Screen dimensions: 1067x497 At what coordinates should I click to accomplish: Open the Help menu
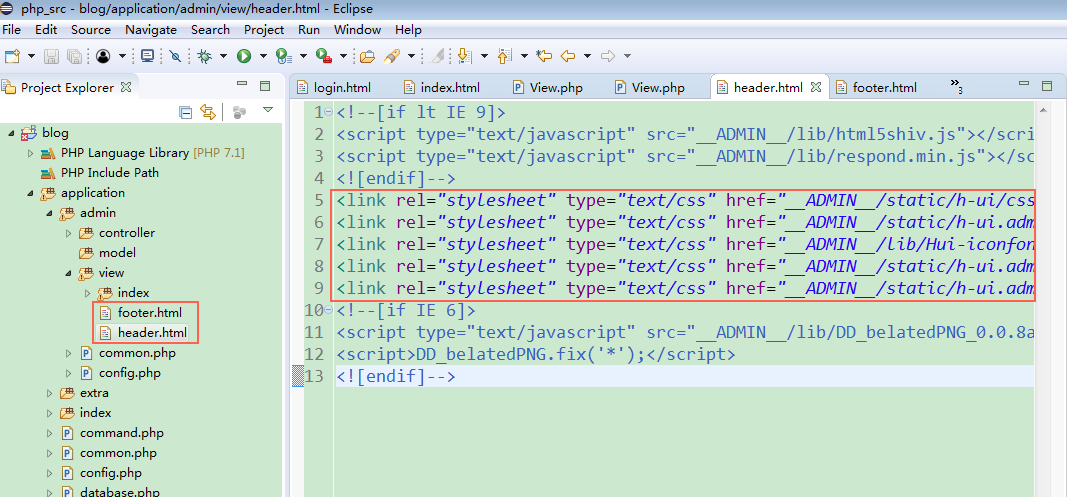tap(408, 30)
